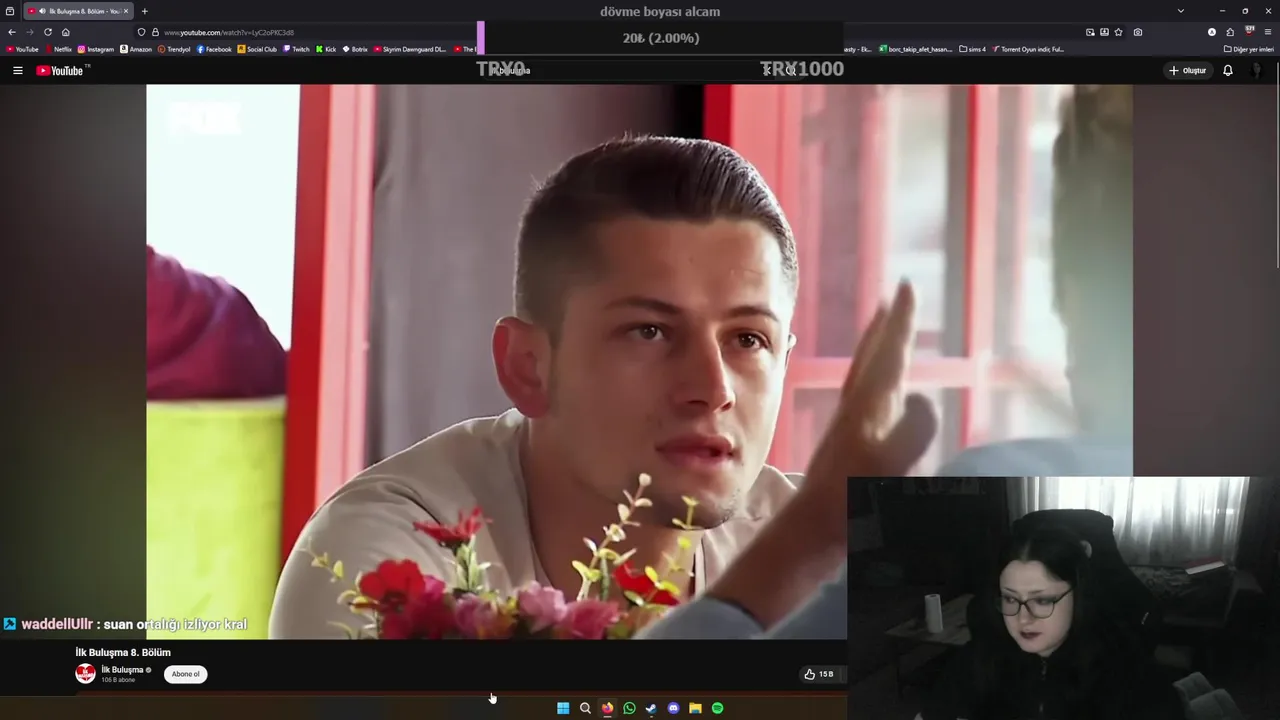Open the İlk Buluşma channel name link
This screenshot has height=720, width=1280.
point(122,670)
